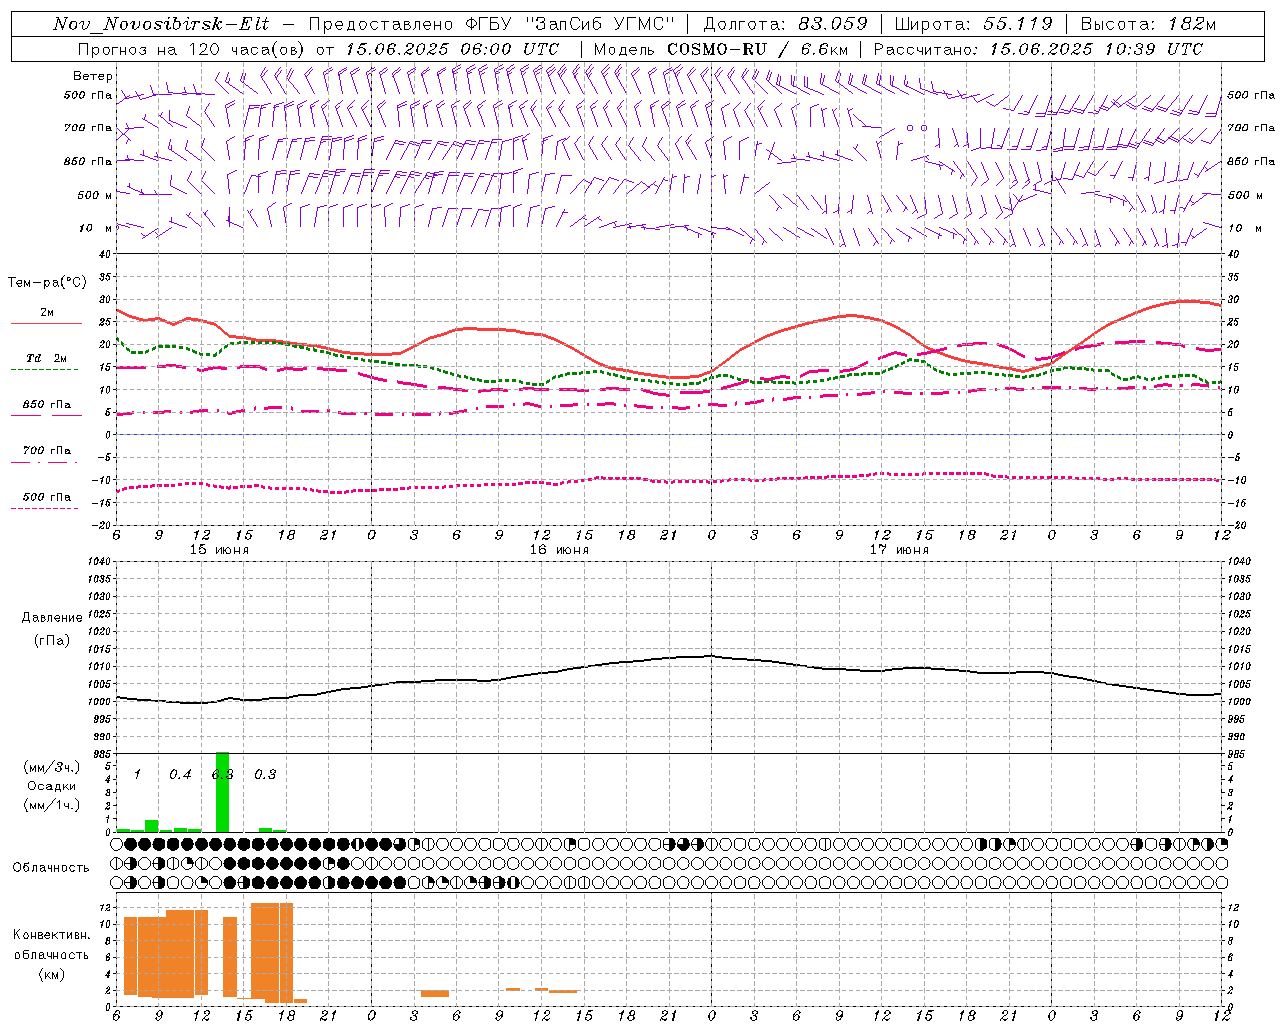Click the "Конвективн." convective cloud label
Image resolution: width=1280 pixels, height=1024 pixels.
51,935
